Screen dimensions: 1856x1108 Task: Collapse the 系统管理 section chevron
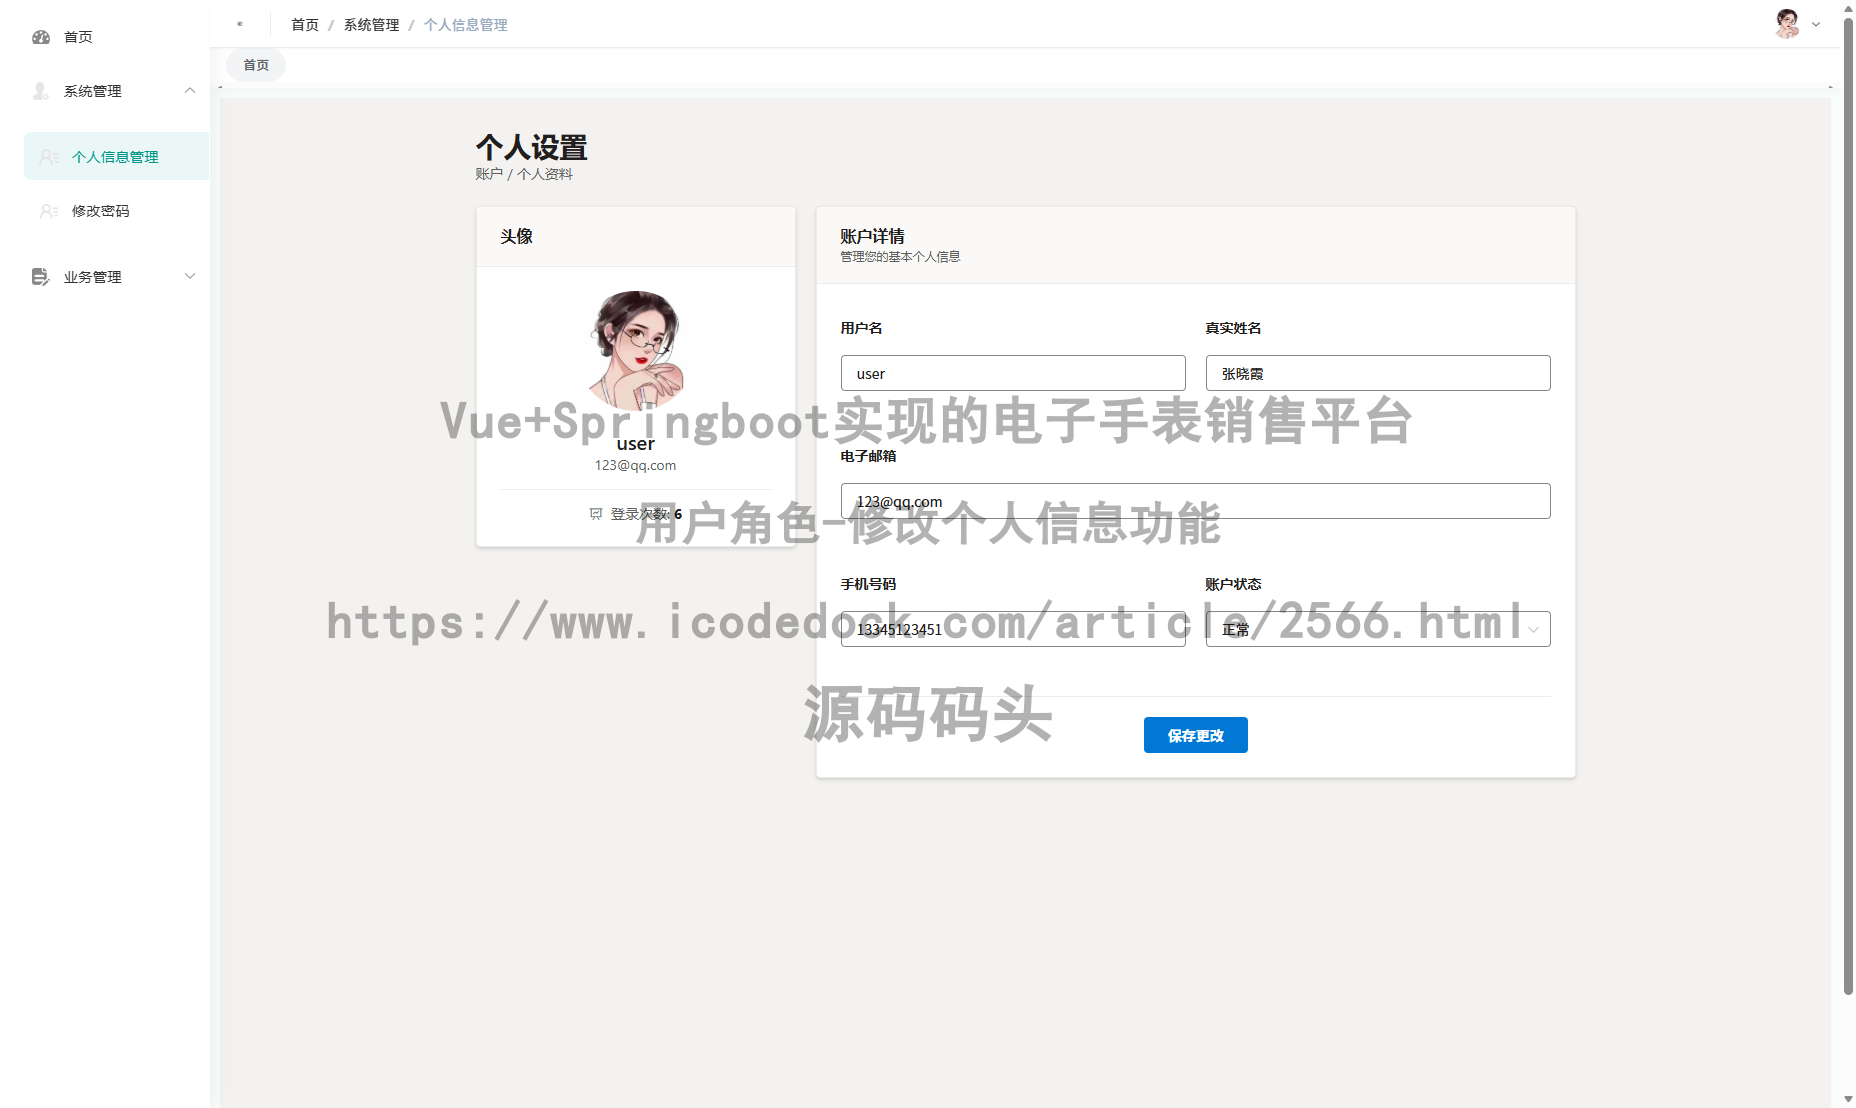[x=190, y=90]
